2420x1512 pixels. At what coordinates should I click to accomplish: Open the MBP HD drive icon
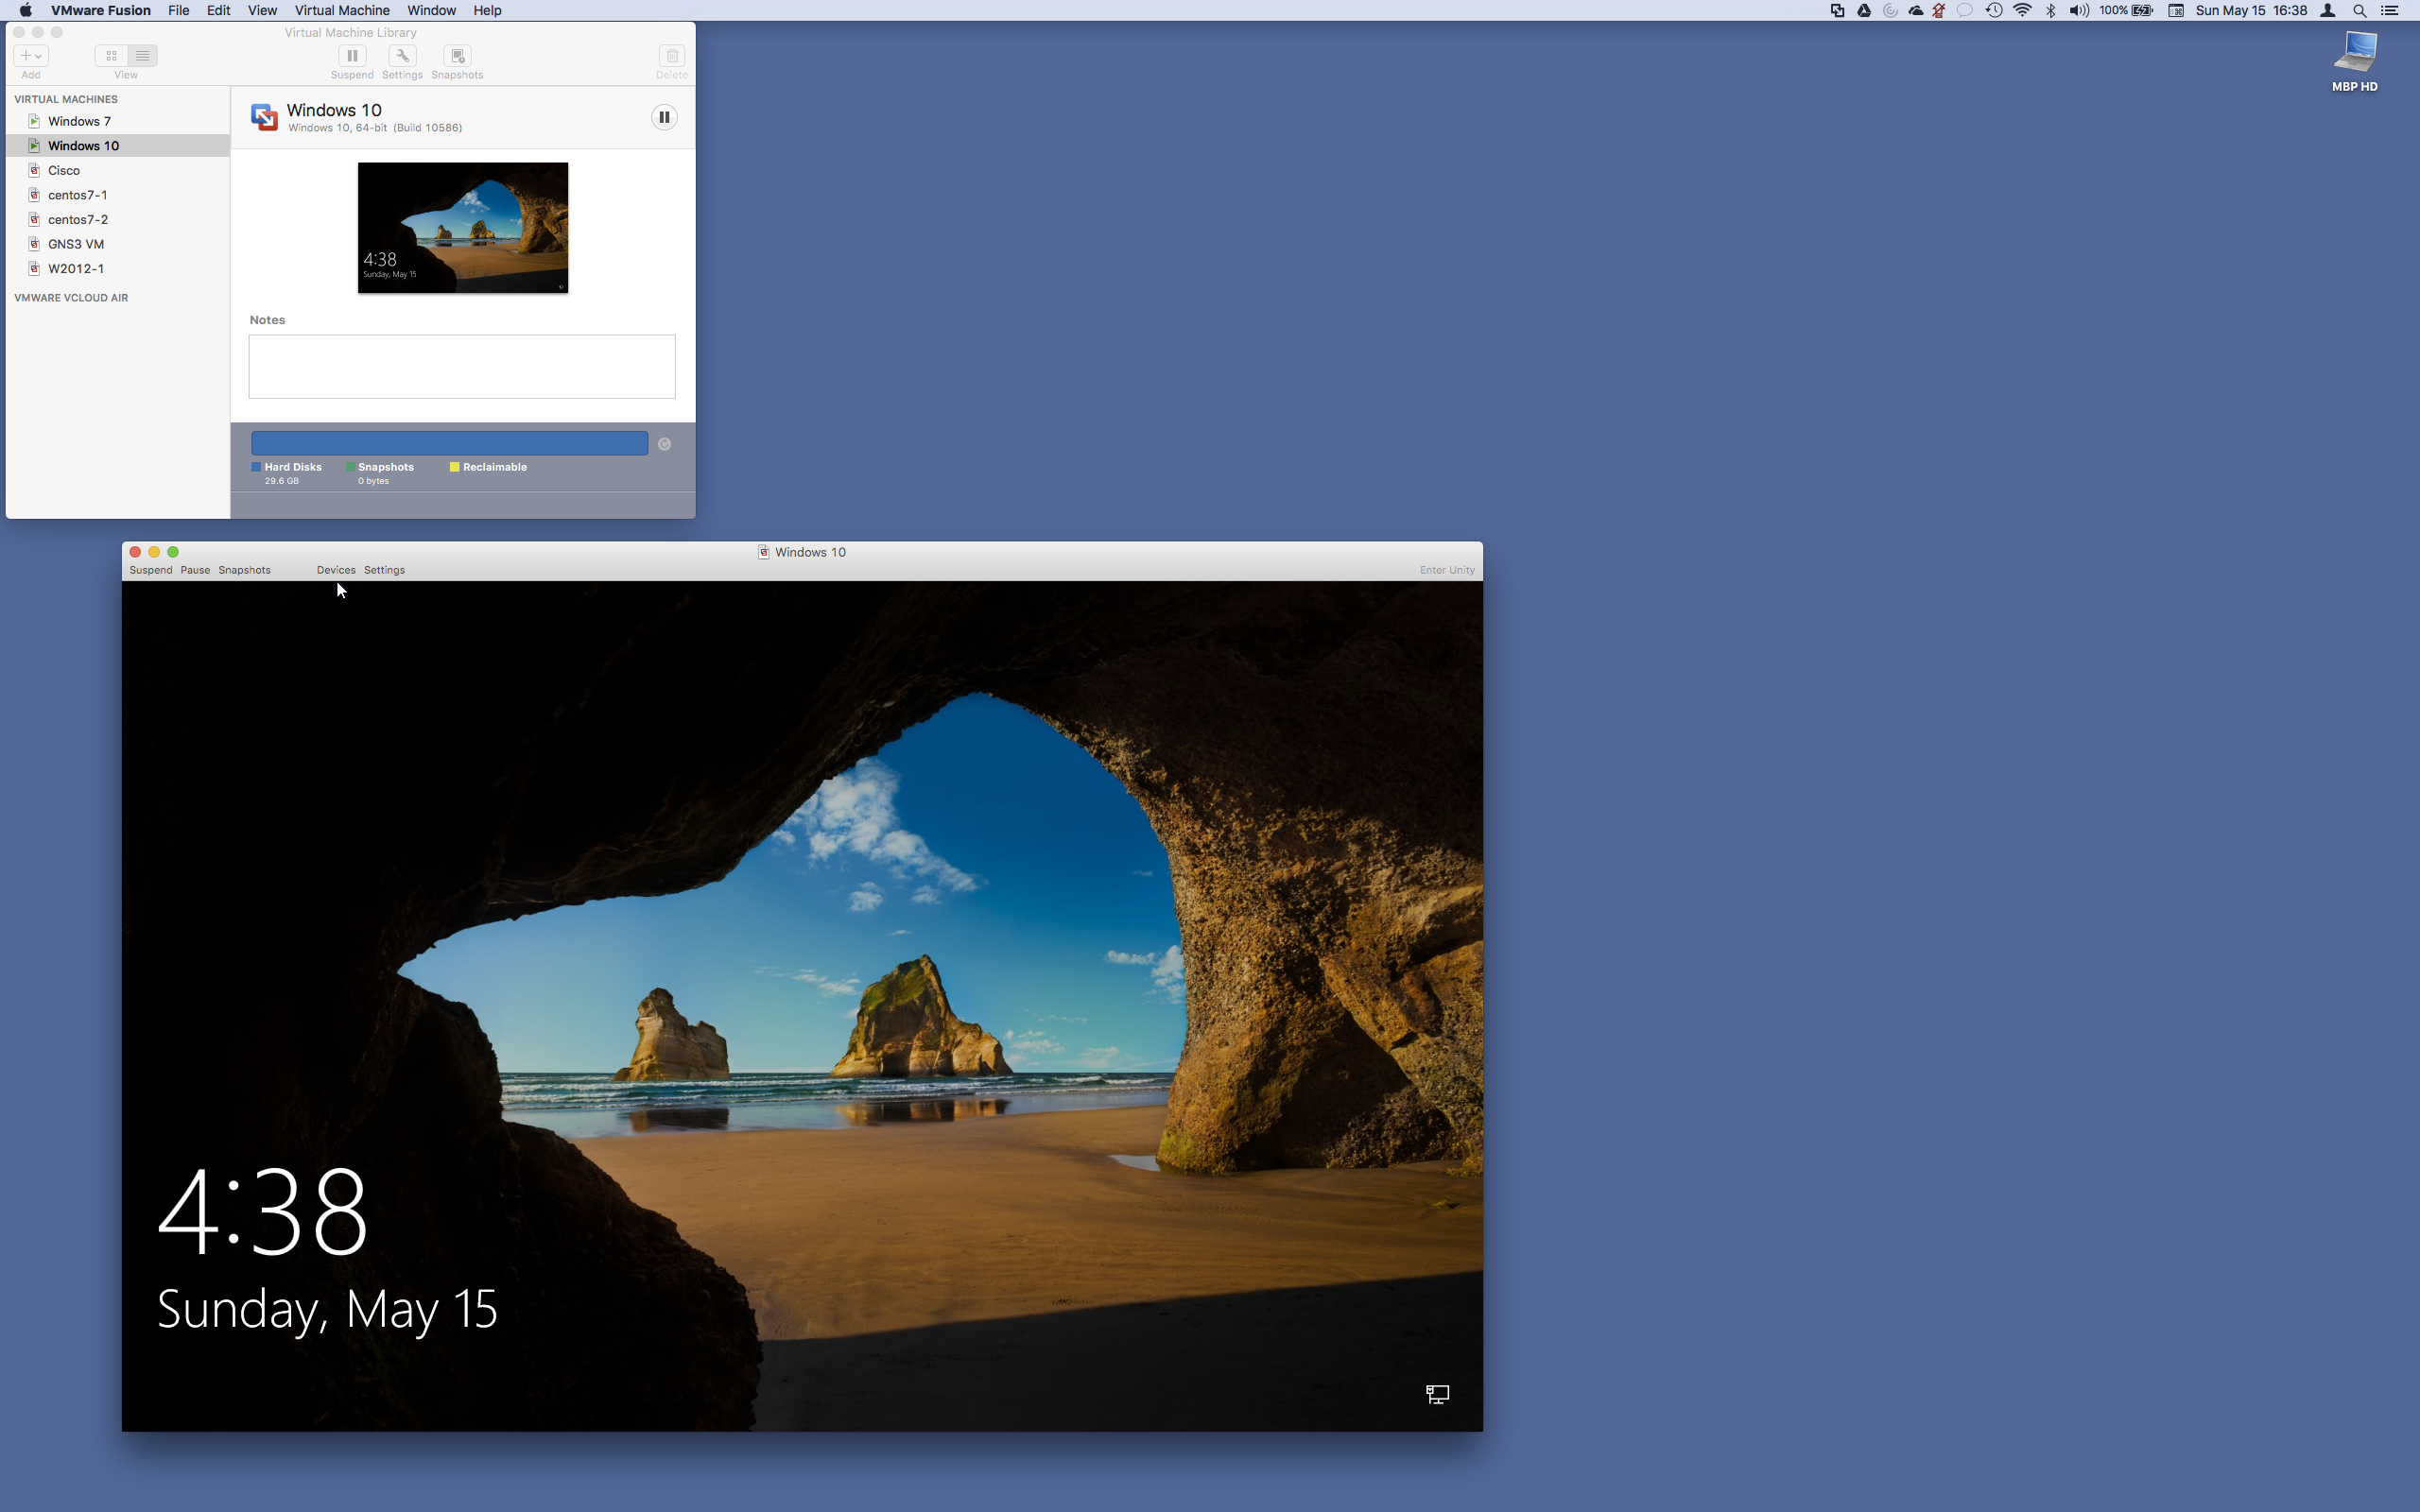(2354, 53)
